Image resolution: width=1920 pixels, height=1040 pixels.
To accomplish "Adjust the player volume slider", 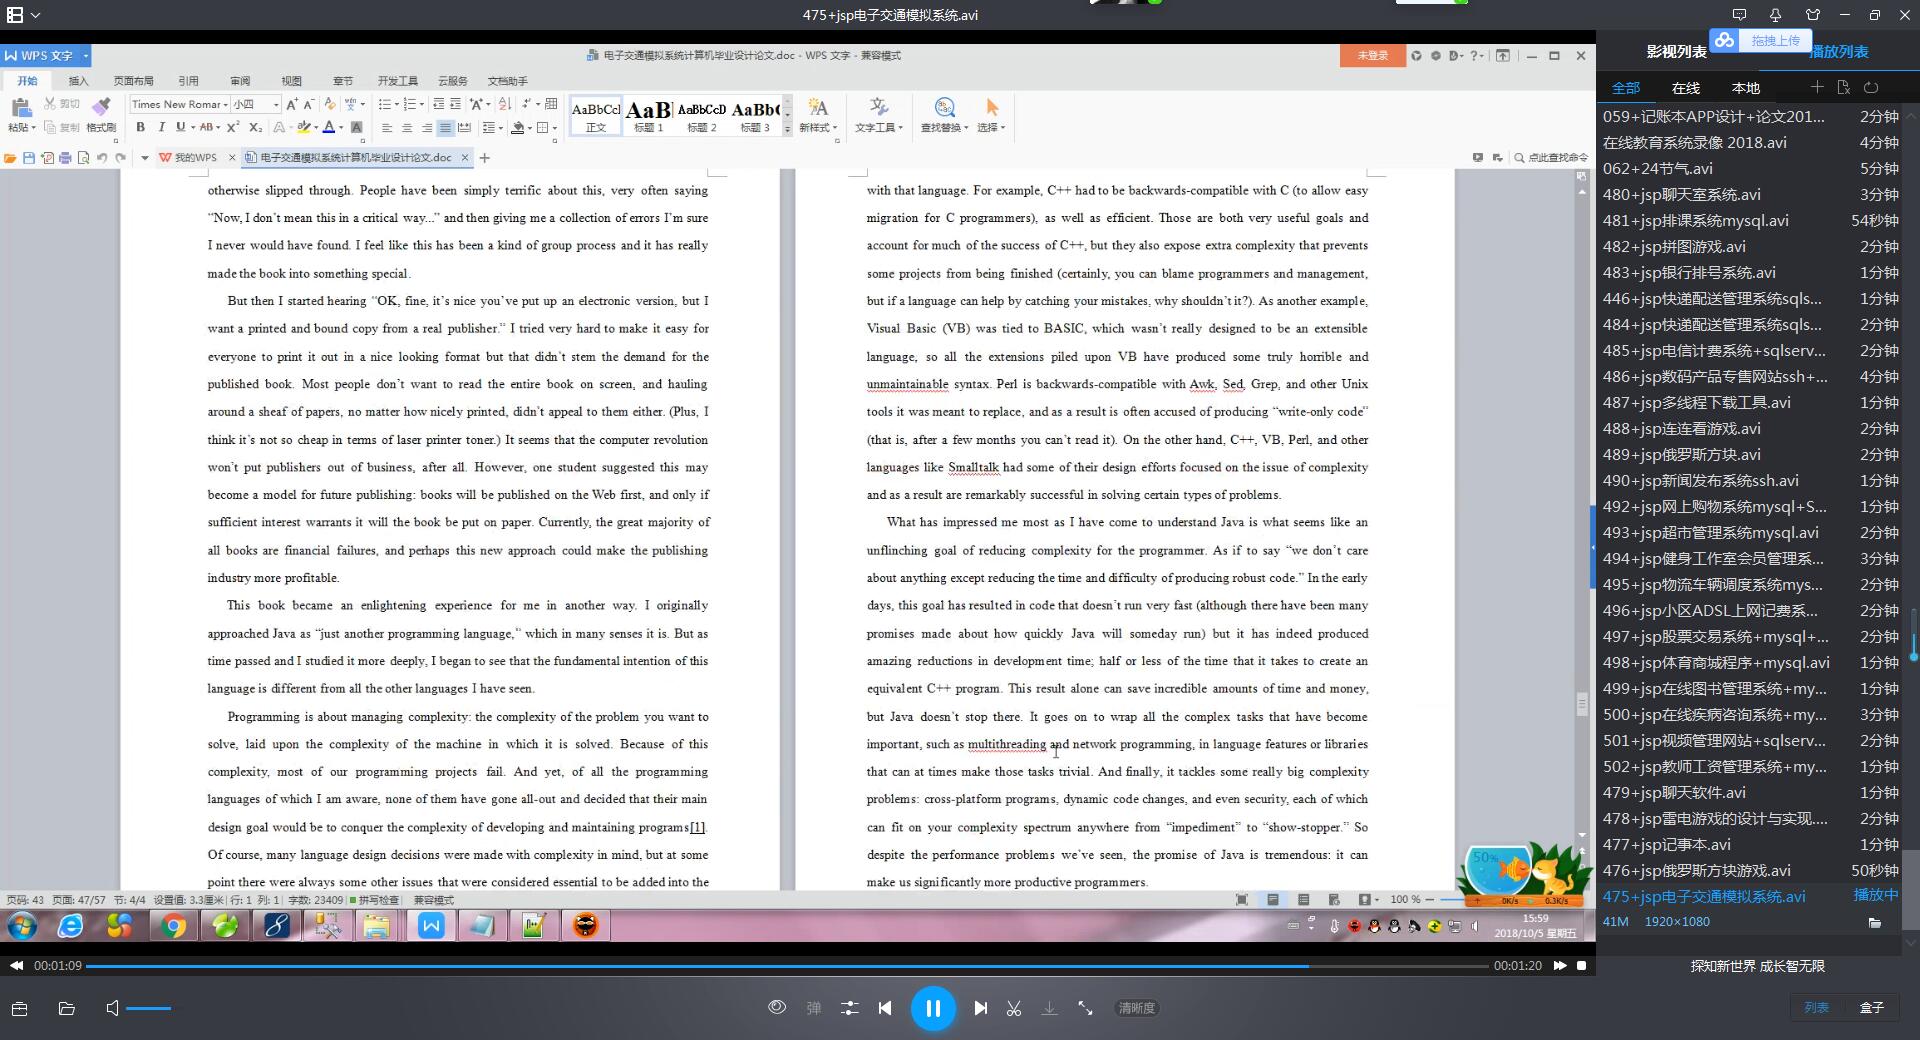I will [148, 1008].
